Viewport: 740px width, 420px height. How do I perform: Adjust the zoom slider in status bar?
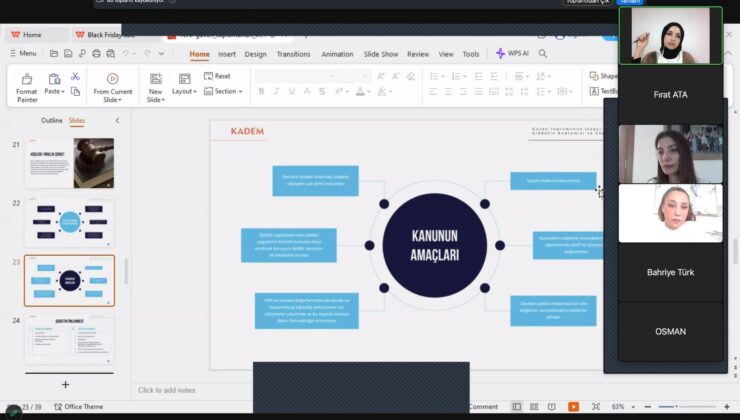[x=675, y=407]
